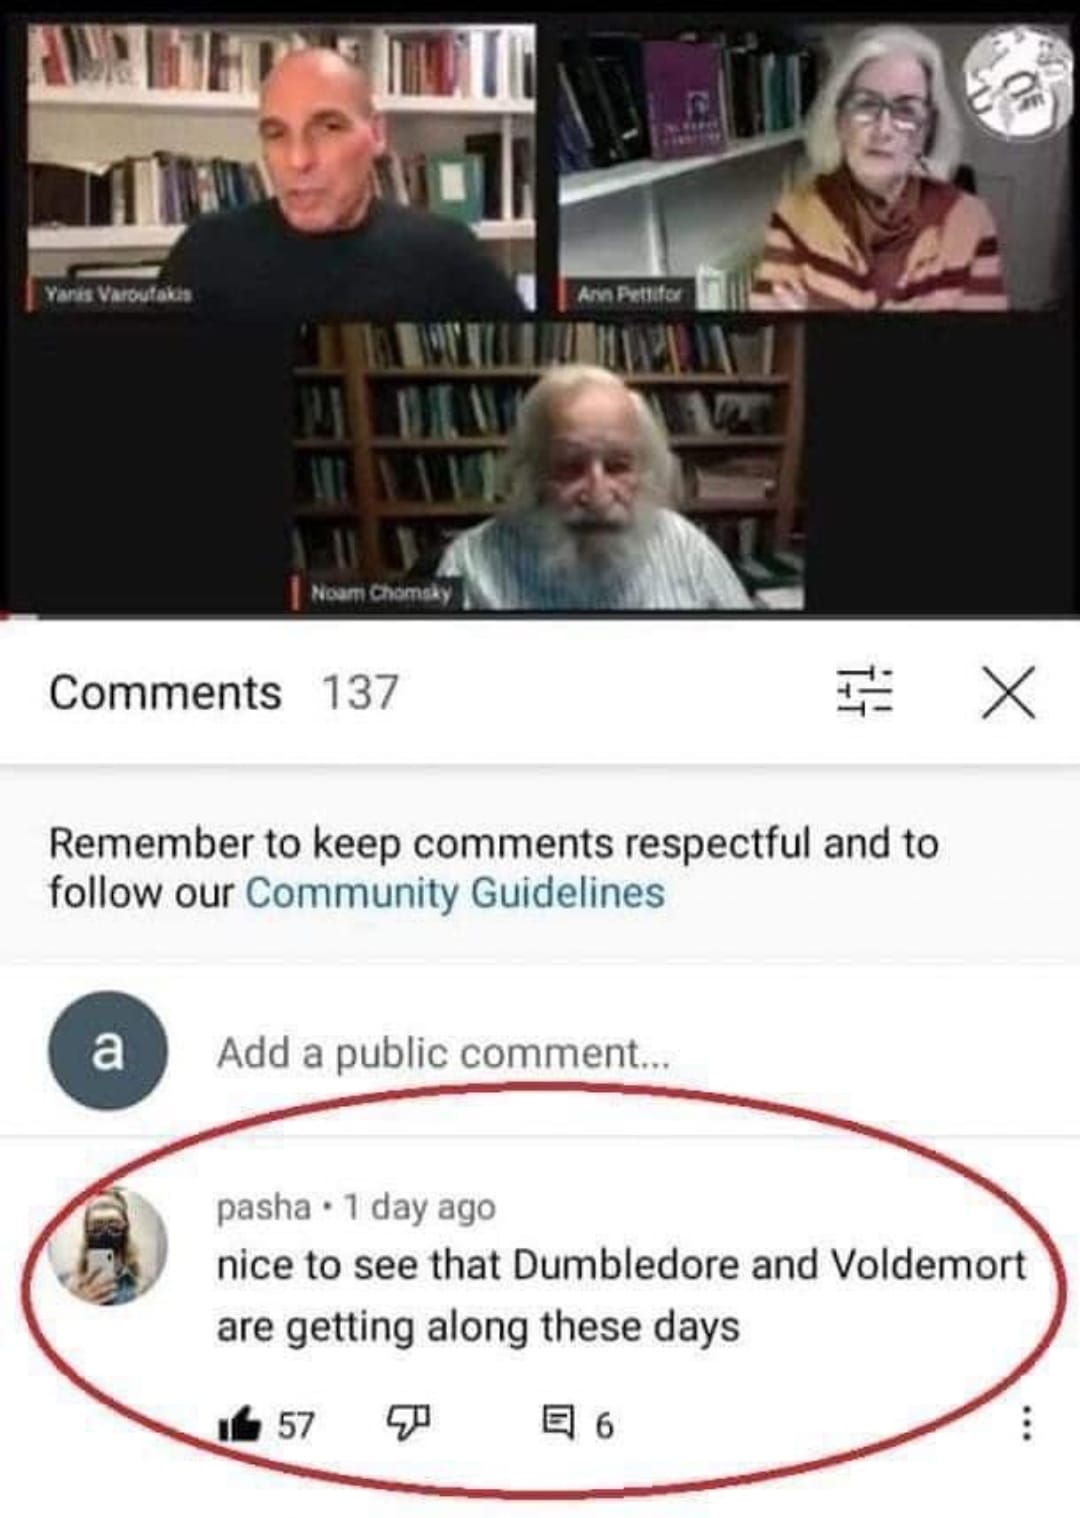Click the 57 likes count
Viewport: 1080px width, 1518px height.
[296, 1424]
